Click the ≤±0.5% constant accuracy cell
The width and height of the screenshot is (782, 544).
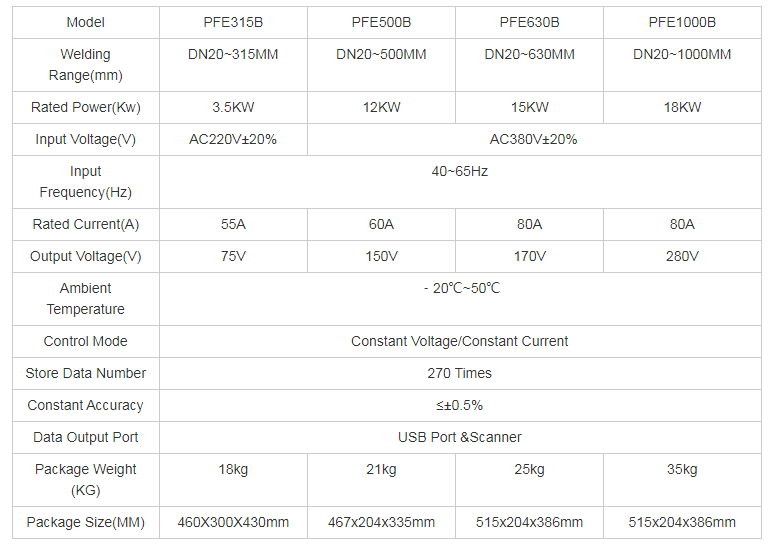point(460,405)
